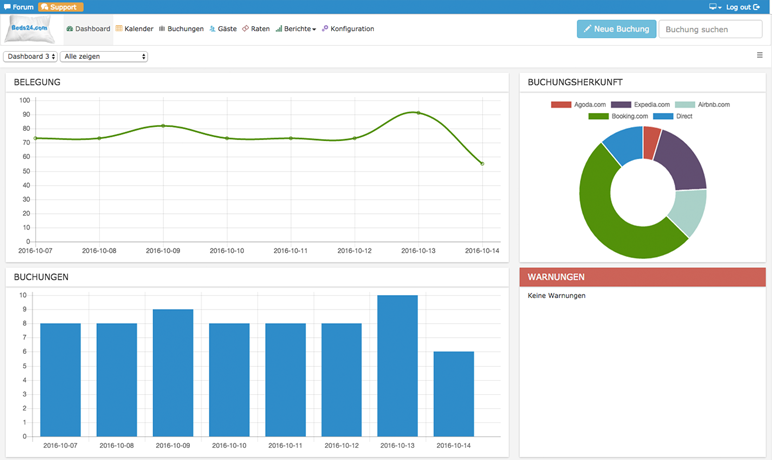Click the Buchungen bar for 2016-10-09
772x460 pixels.
(x=173, y=373)
